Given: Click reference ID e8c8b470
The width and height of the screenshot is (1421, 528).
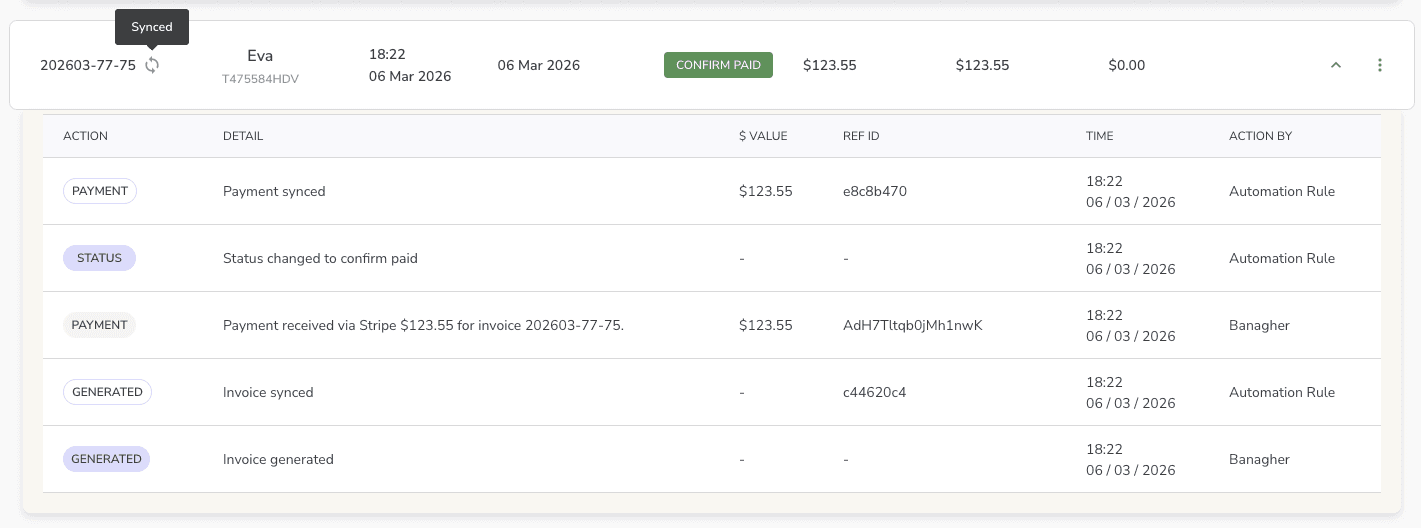Looking at the screenshot, I should (875, 191).
